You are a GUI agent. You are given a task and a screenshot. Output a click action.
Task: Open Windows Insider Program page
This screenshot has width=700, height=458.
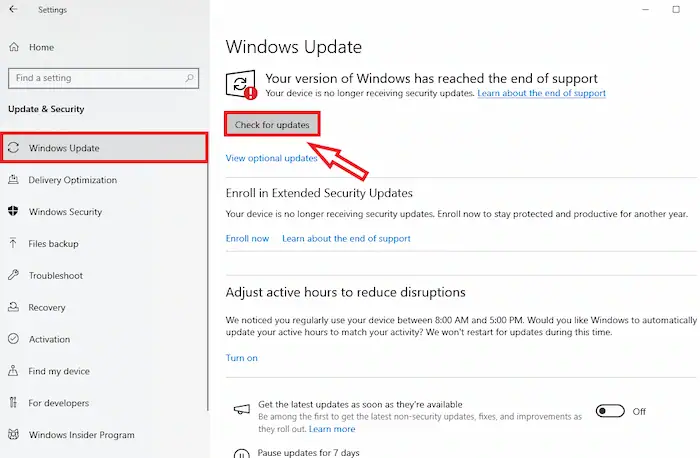click(x=82, y=435)
